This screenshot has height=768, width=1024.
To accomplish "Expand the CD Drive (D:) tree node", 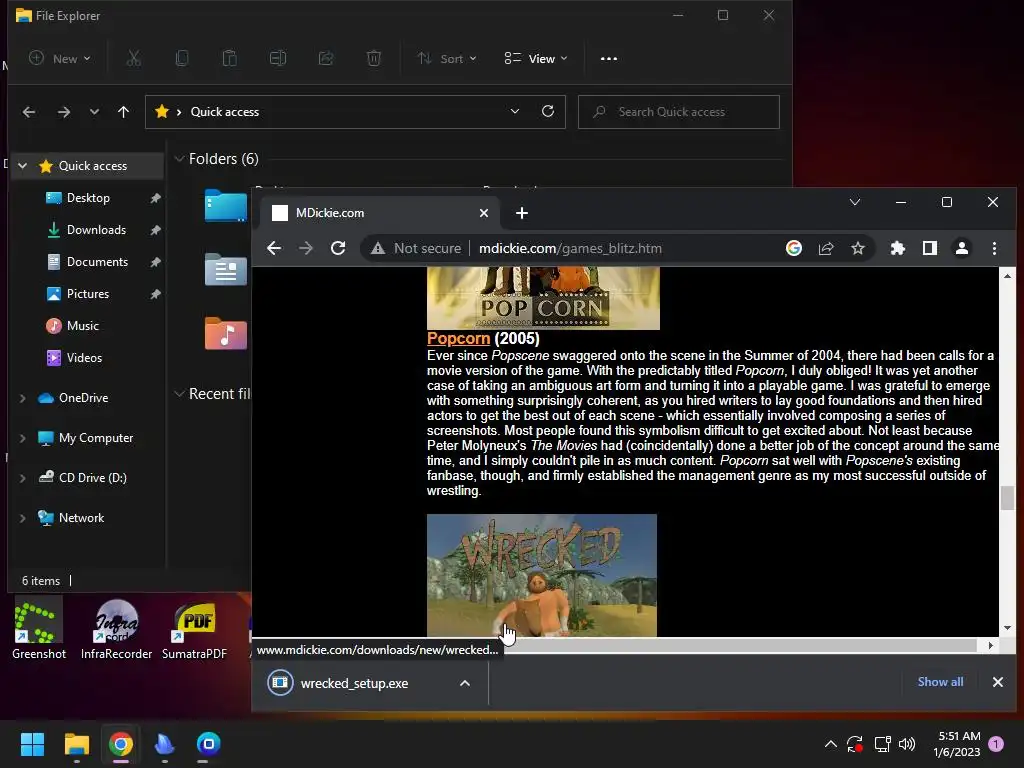I will pyautogui.click(x=23, y=478).
